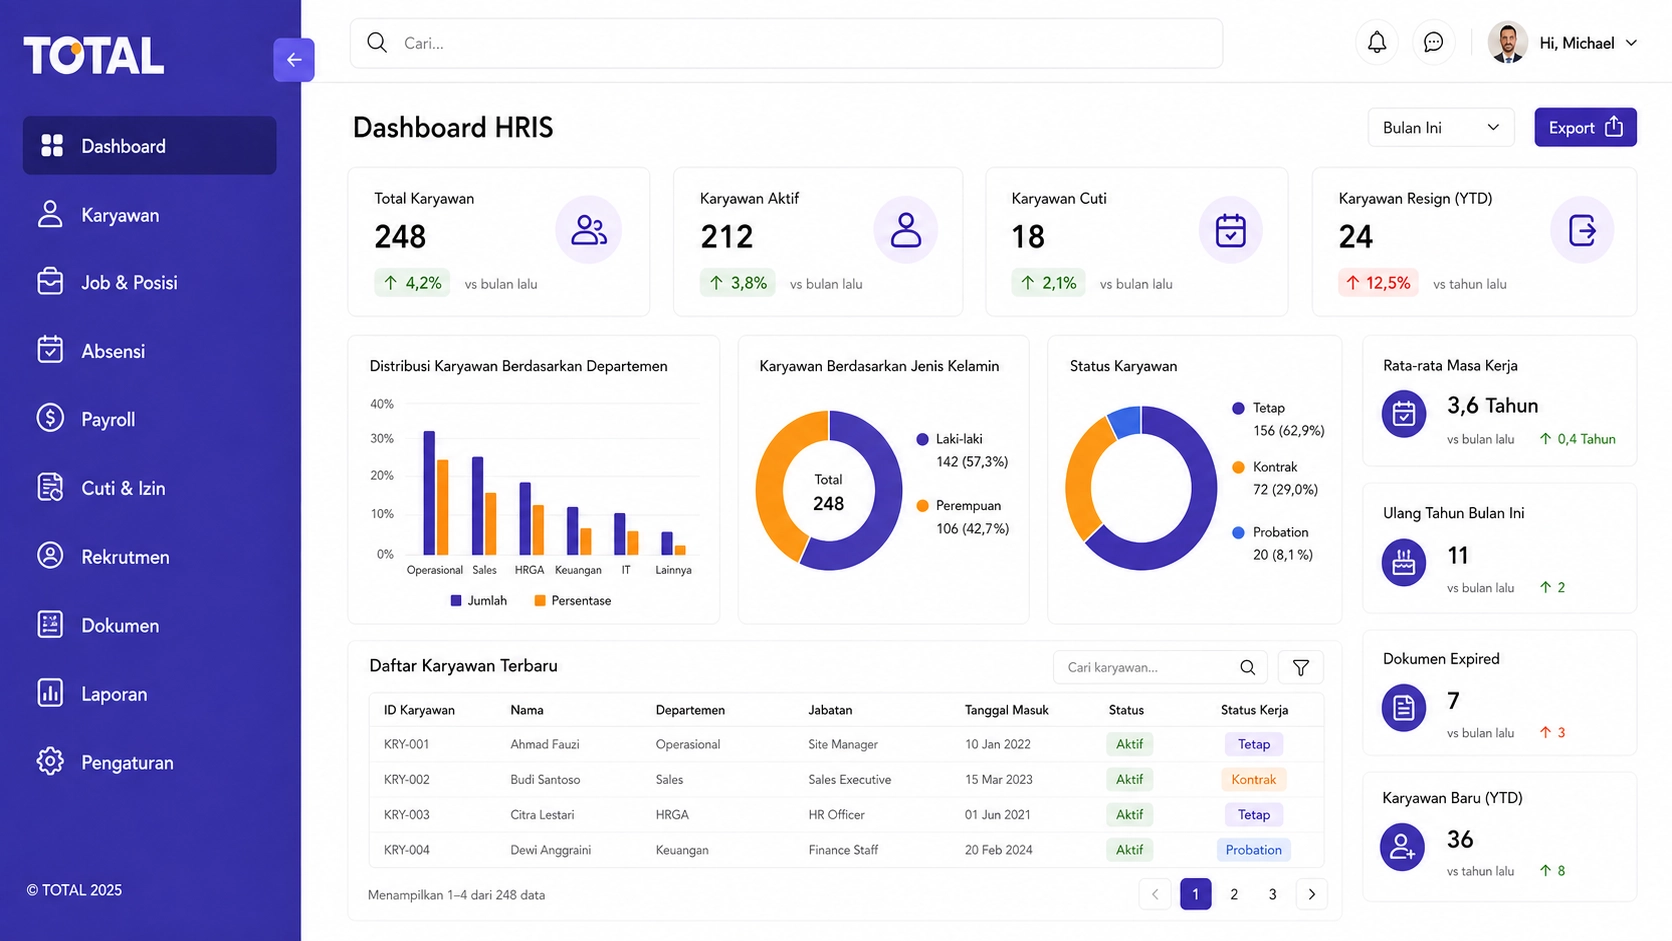Click the Karyawan Cuti calendar icon
Screen dimensions: 1672x941
[x=1231, y=230]
